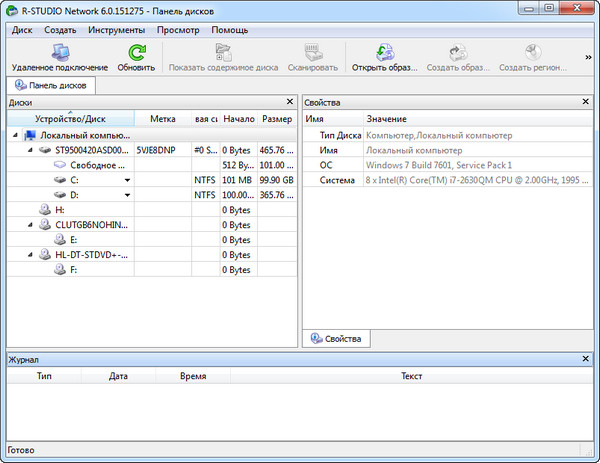Collapse the ST9500420AS hard drive node
The image size is (600, 463).
pos(31,150)
